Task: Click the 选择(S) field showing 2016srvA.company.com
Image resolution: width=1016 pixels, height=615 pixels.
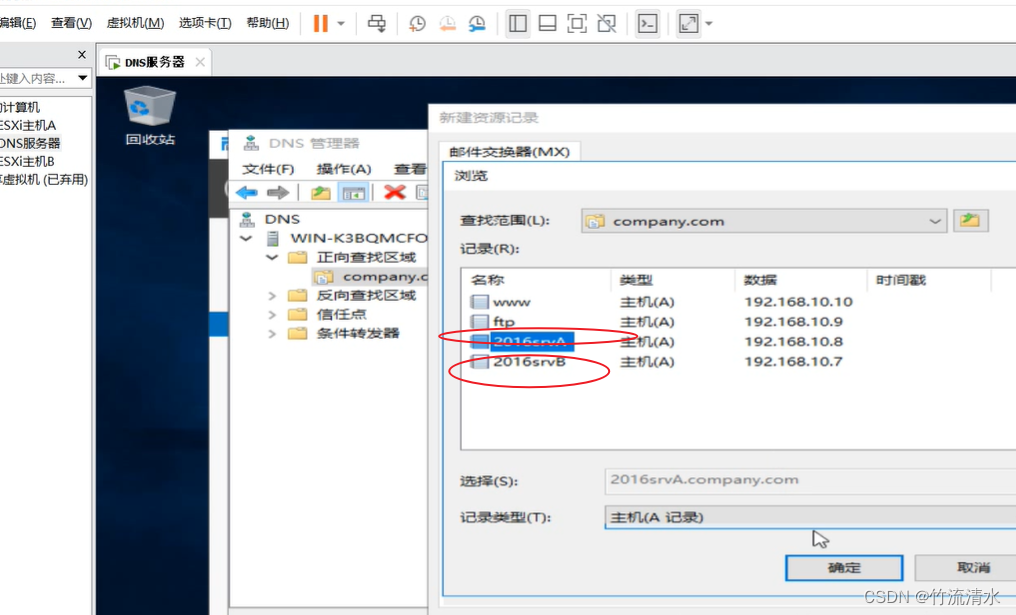Action: click(810, 480)
